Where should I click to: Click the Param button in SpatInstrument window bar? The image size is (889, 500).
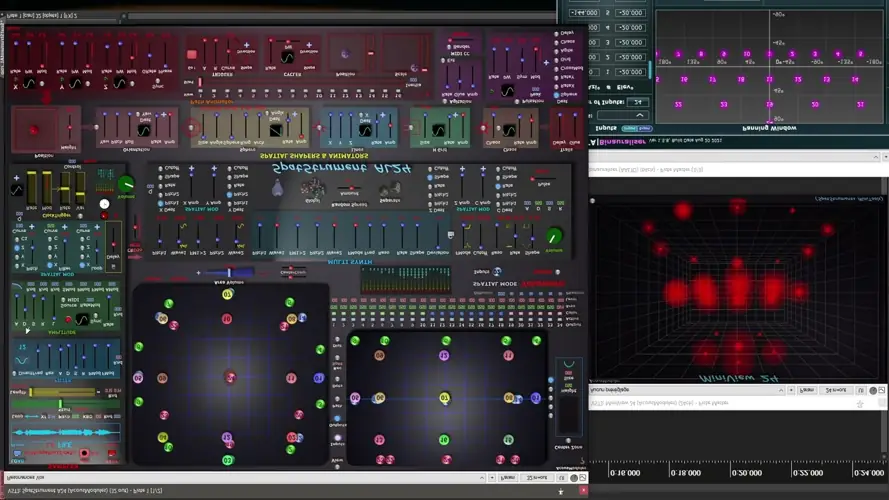coord(508,478)
